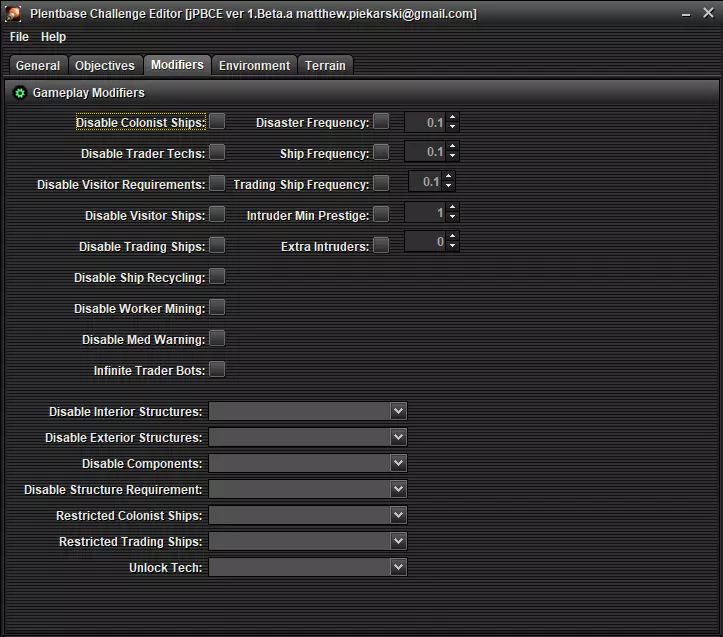Decrease Disaster Frequency with down arrow

click(452, 127)
